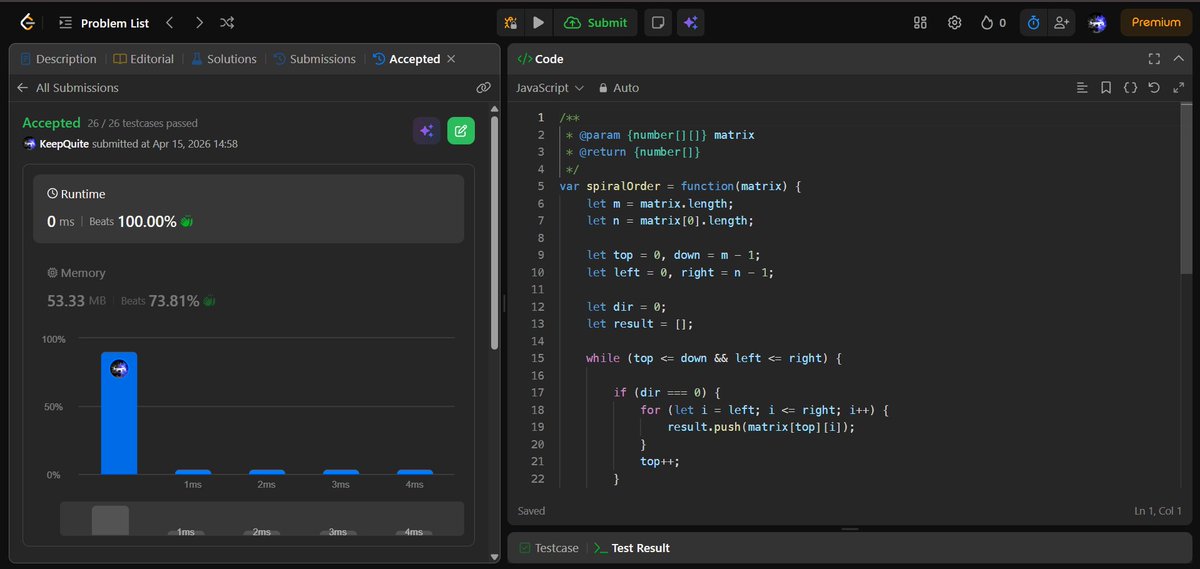The height and width of the screenshot is (569, 1200).
Task: Switch to the Solutions tab
Action: pos(224,59)
